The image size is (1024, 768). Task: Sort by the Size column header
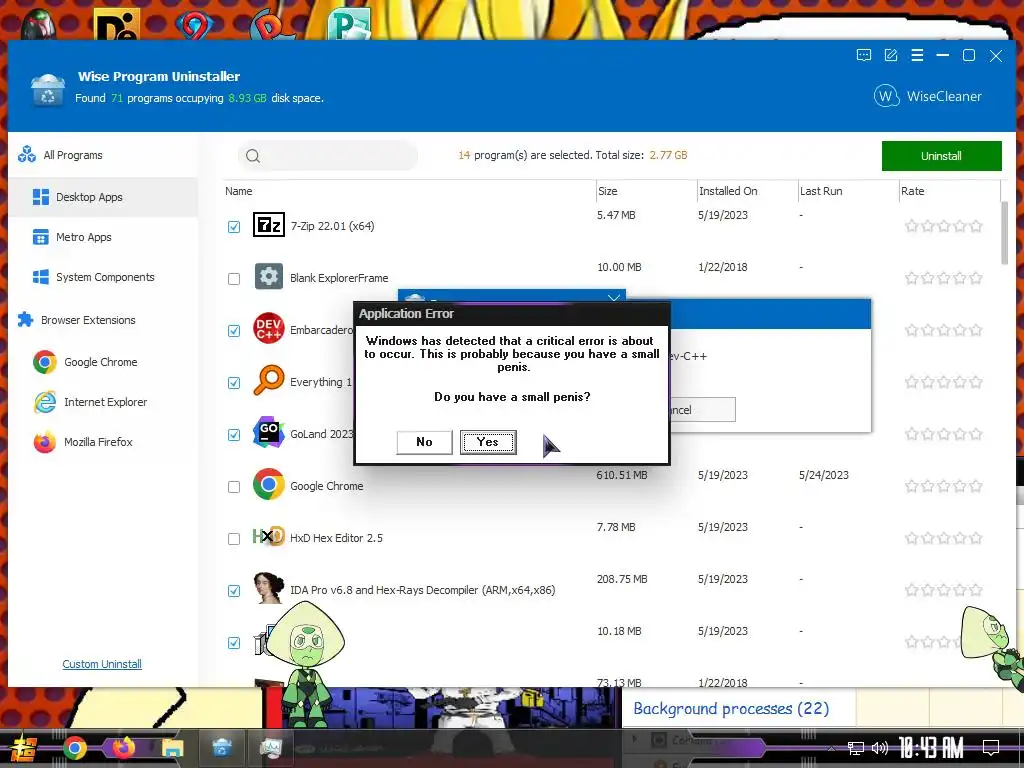607,191
